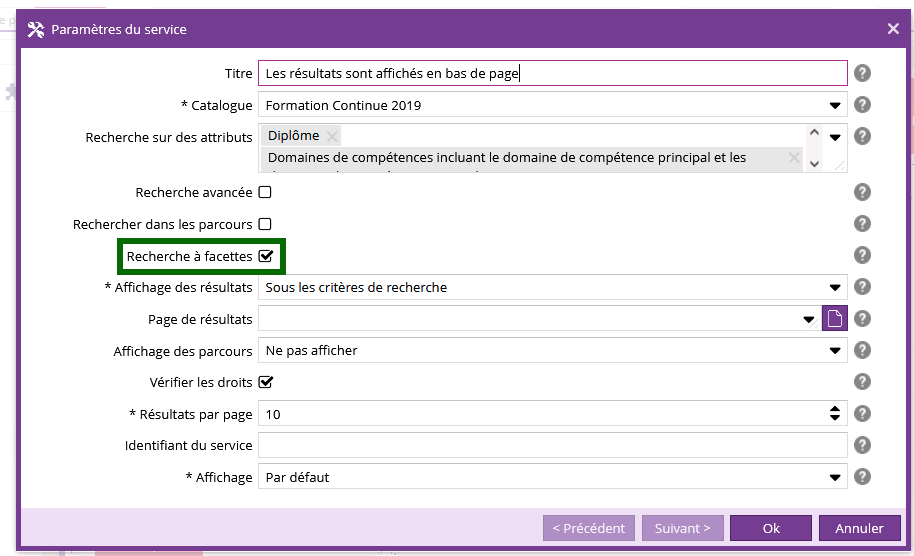Open the Catalogue dropdown list

[834, 106]
